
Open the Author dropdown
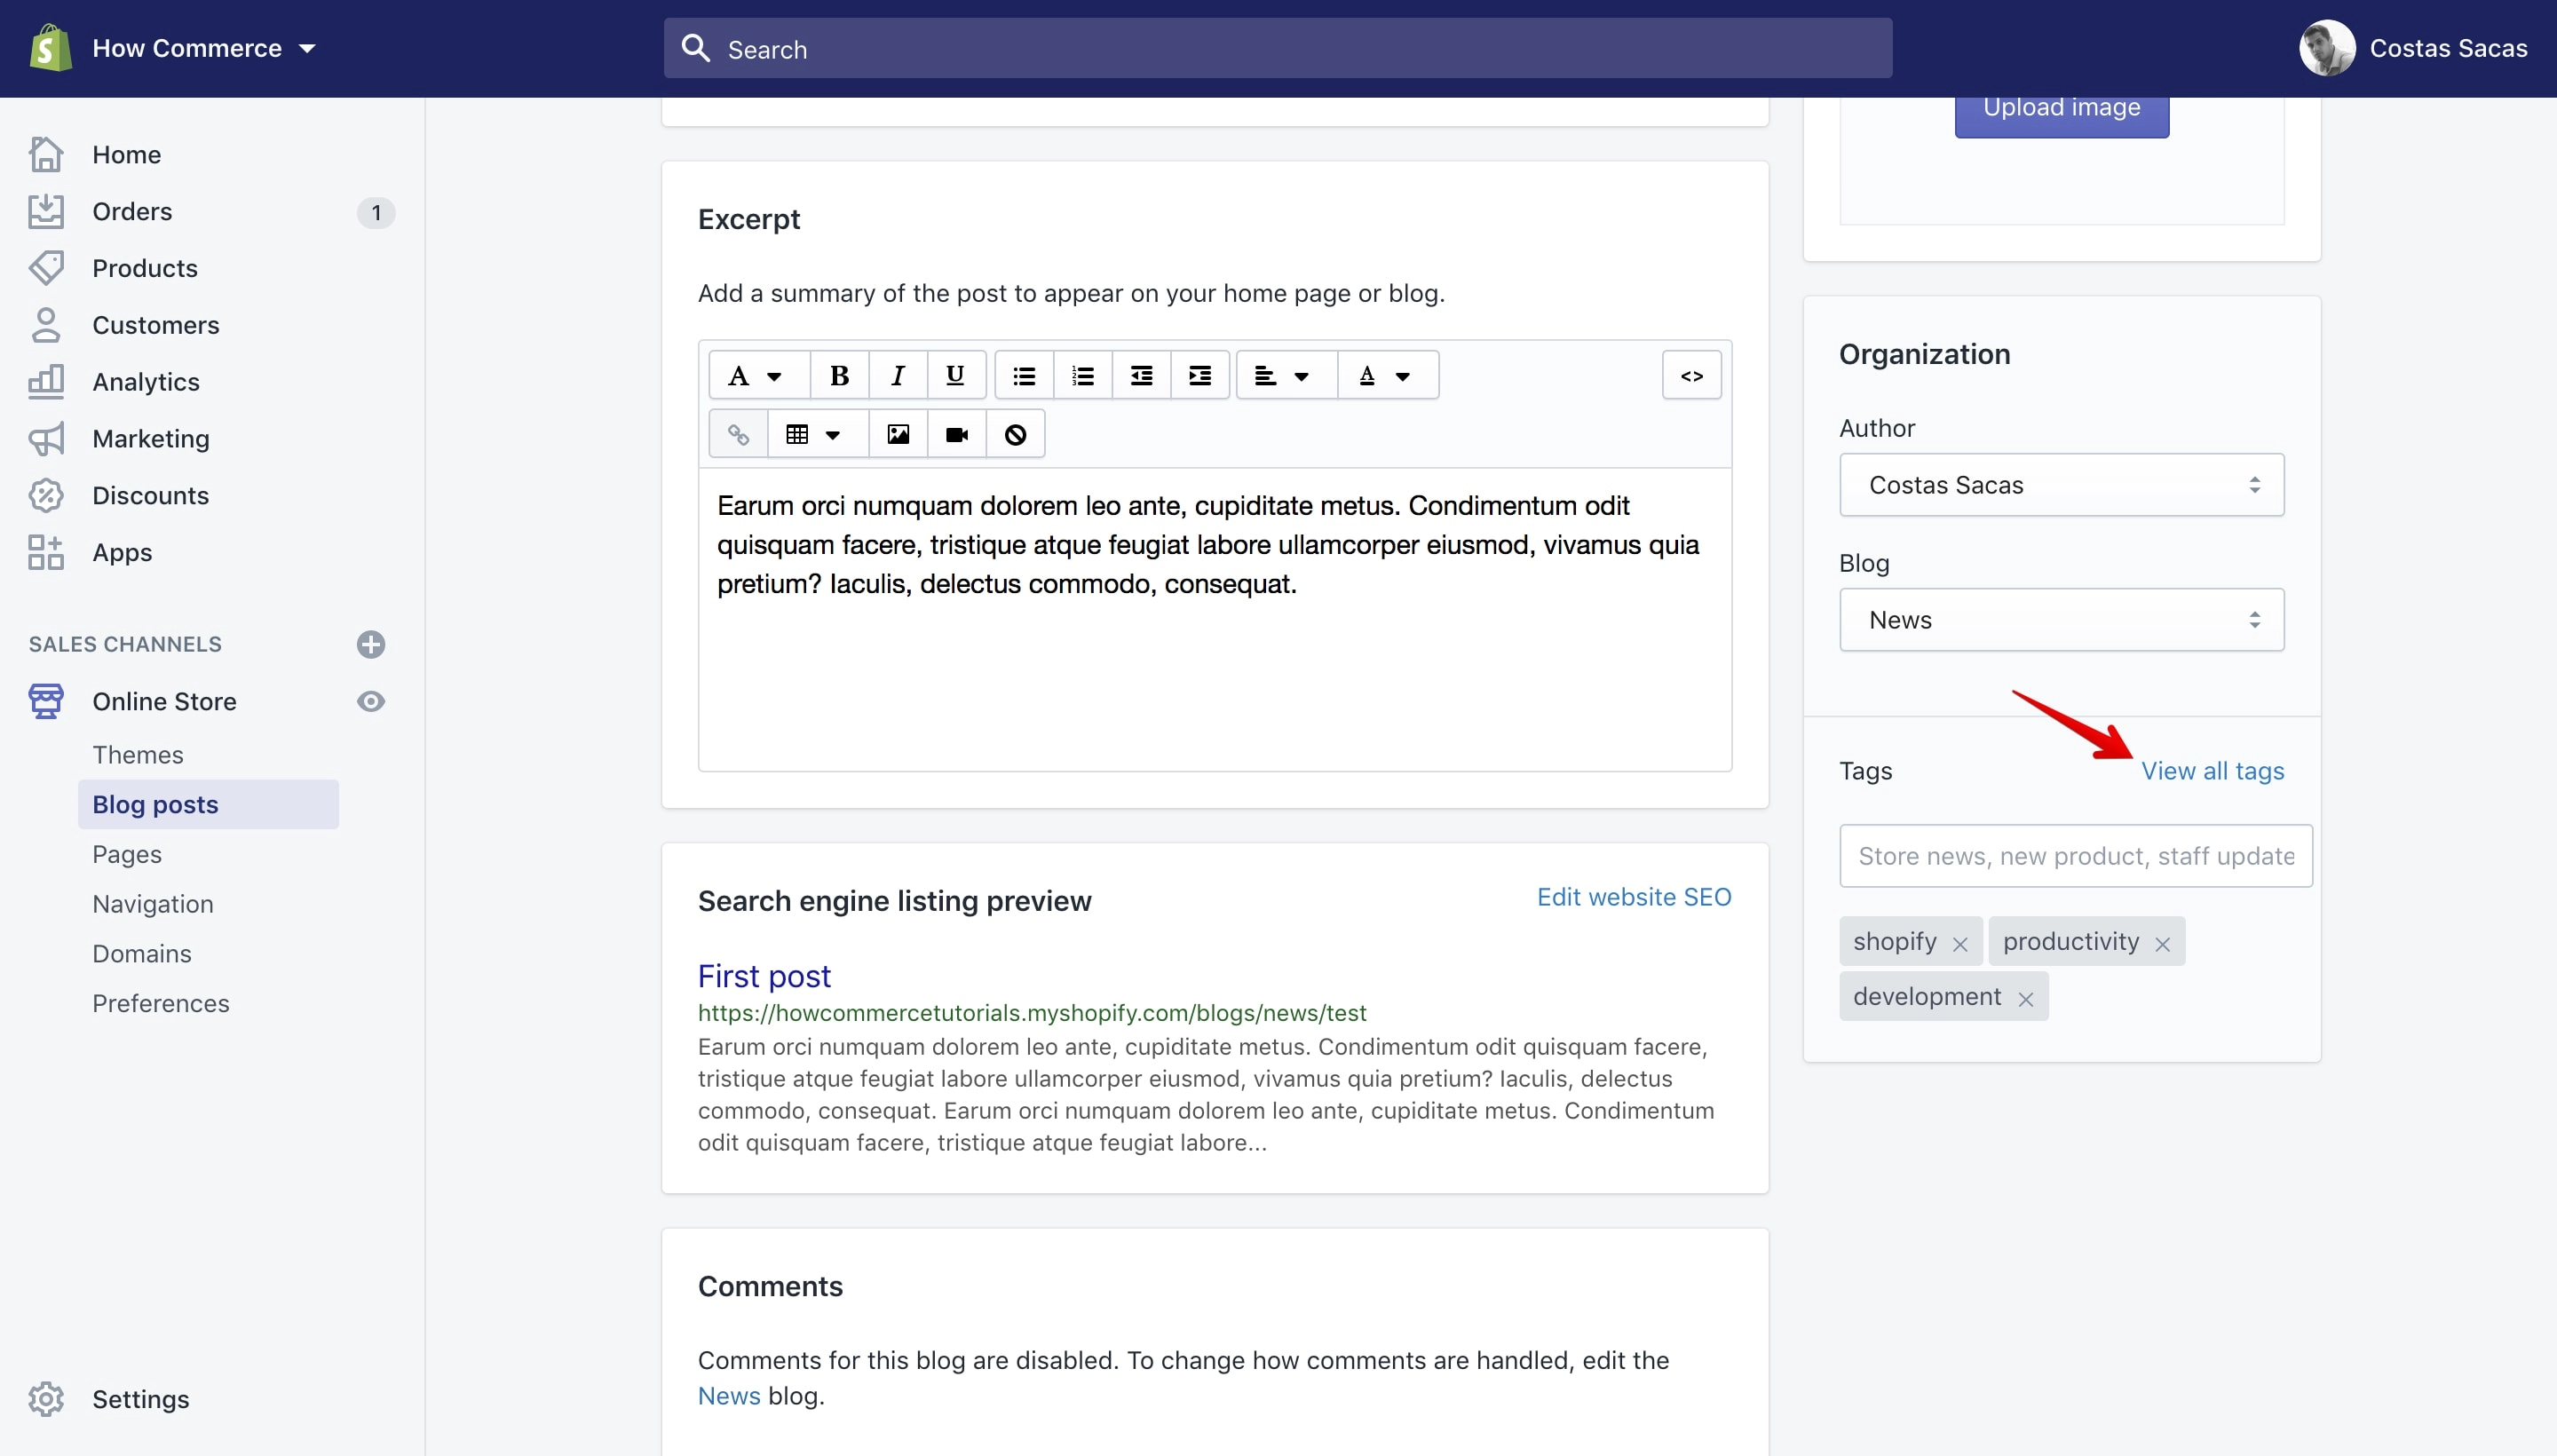[2061, 485]
